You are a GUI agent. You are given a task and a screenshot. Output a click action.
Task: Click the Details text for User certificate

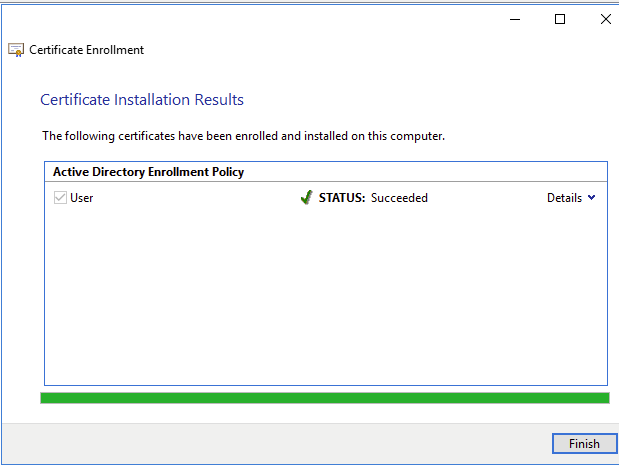click(564, 198)
